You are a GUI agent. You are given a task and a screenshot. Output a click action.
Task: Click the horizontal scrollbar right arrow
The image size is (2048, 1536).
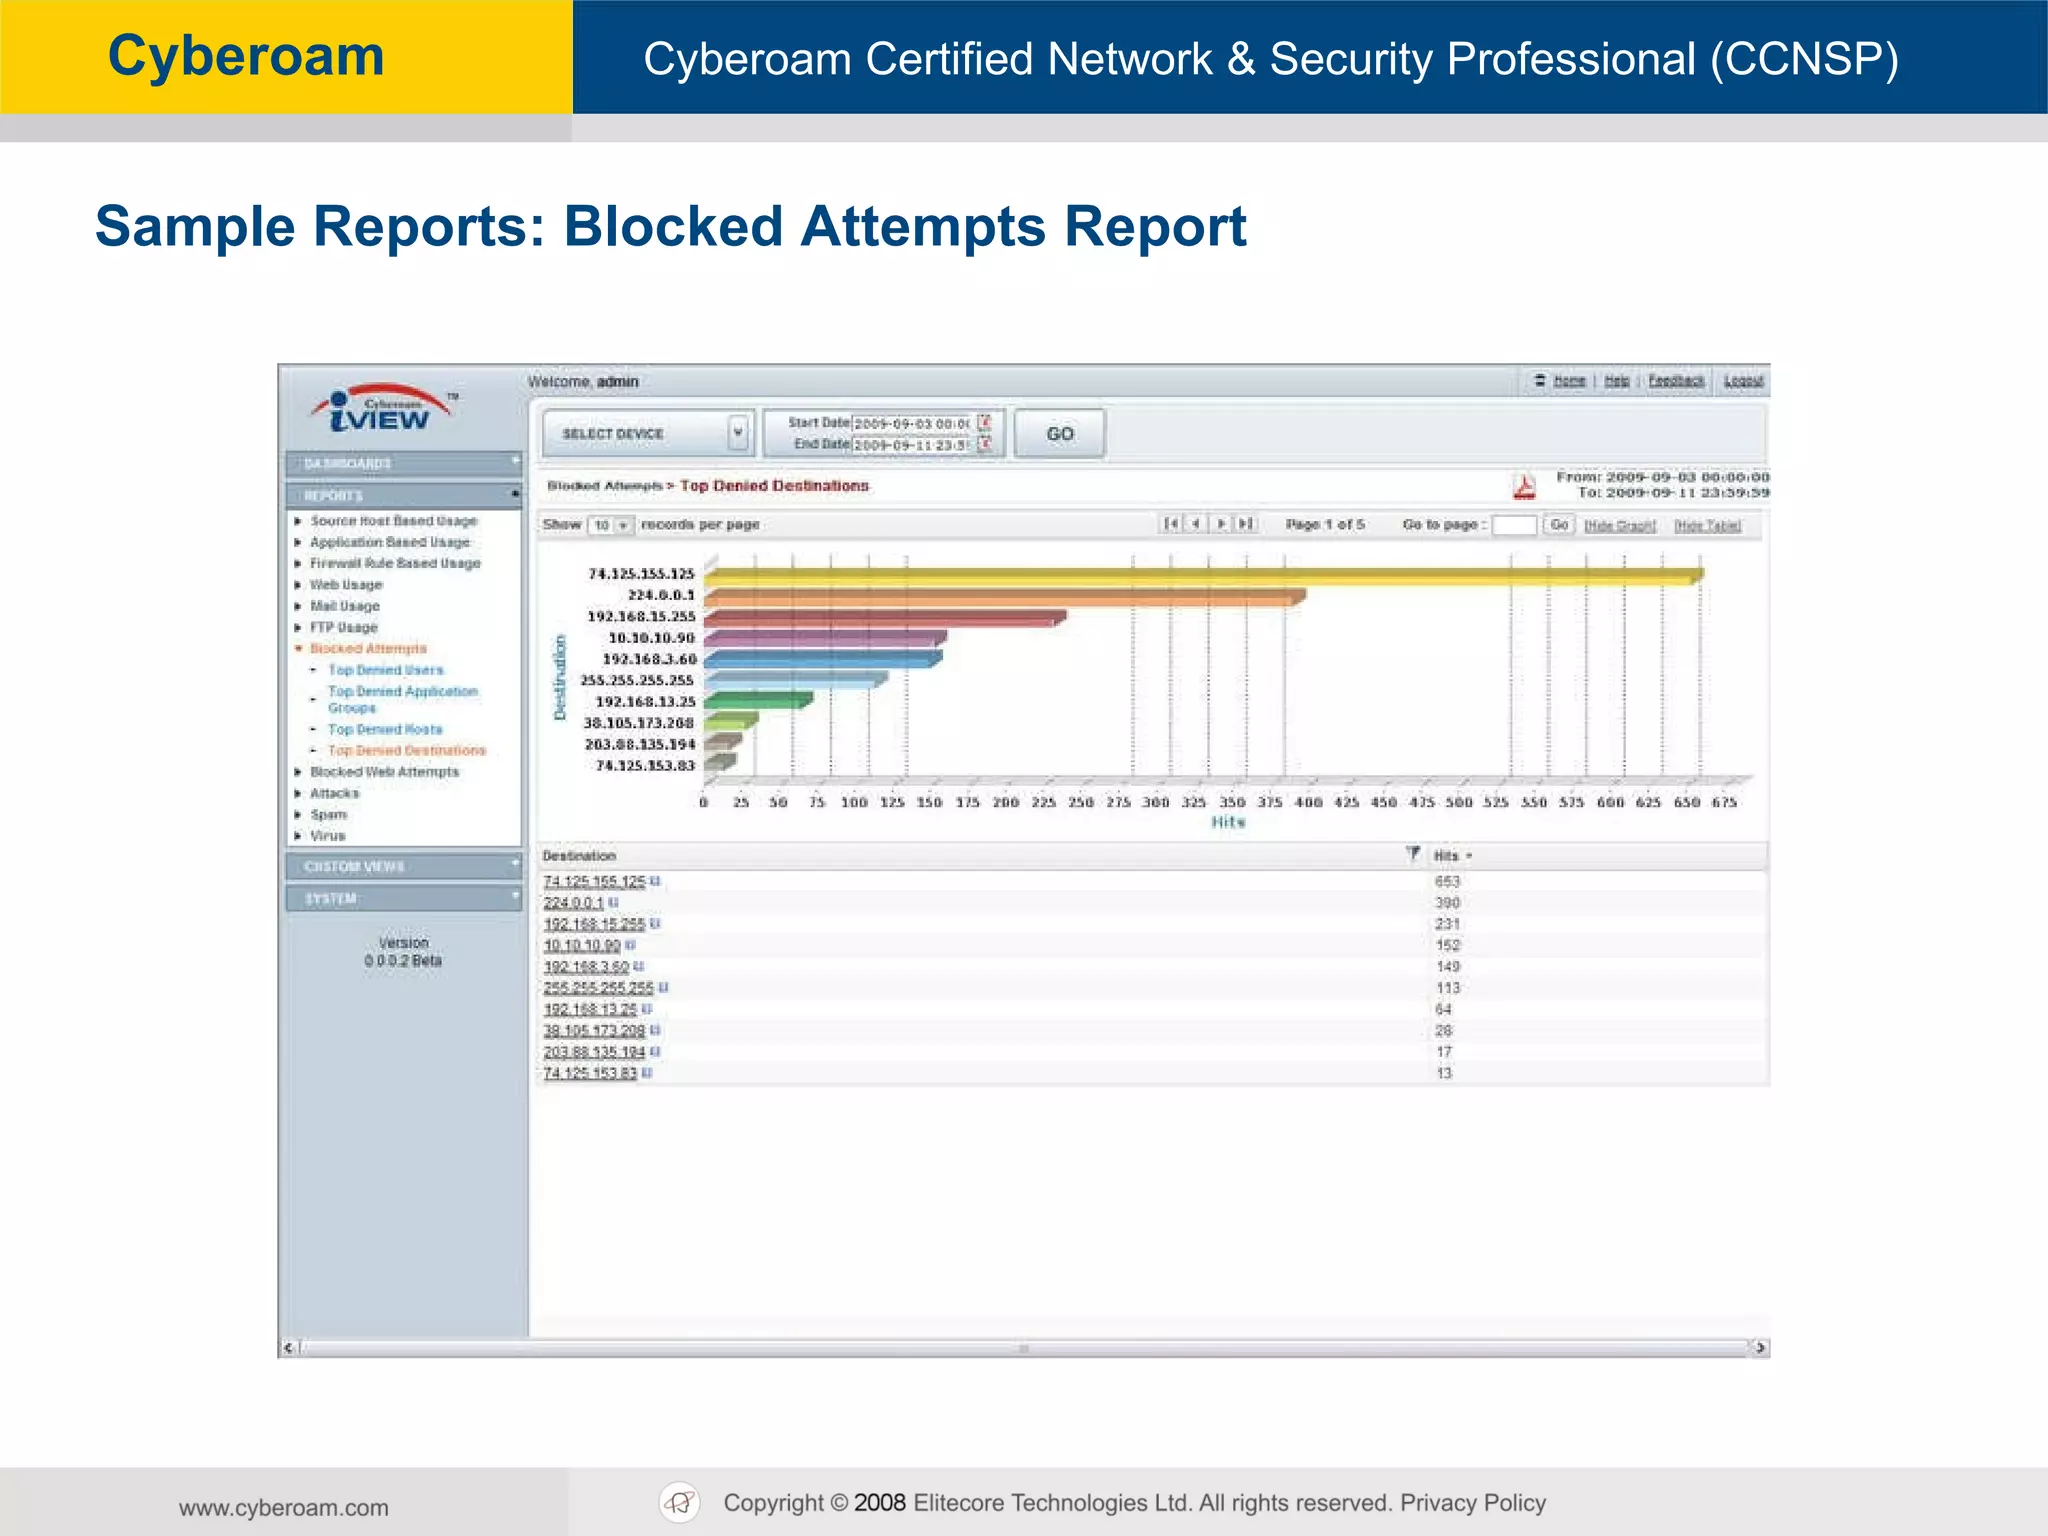1760,1347
